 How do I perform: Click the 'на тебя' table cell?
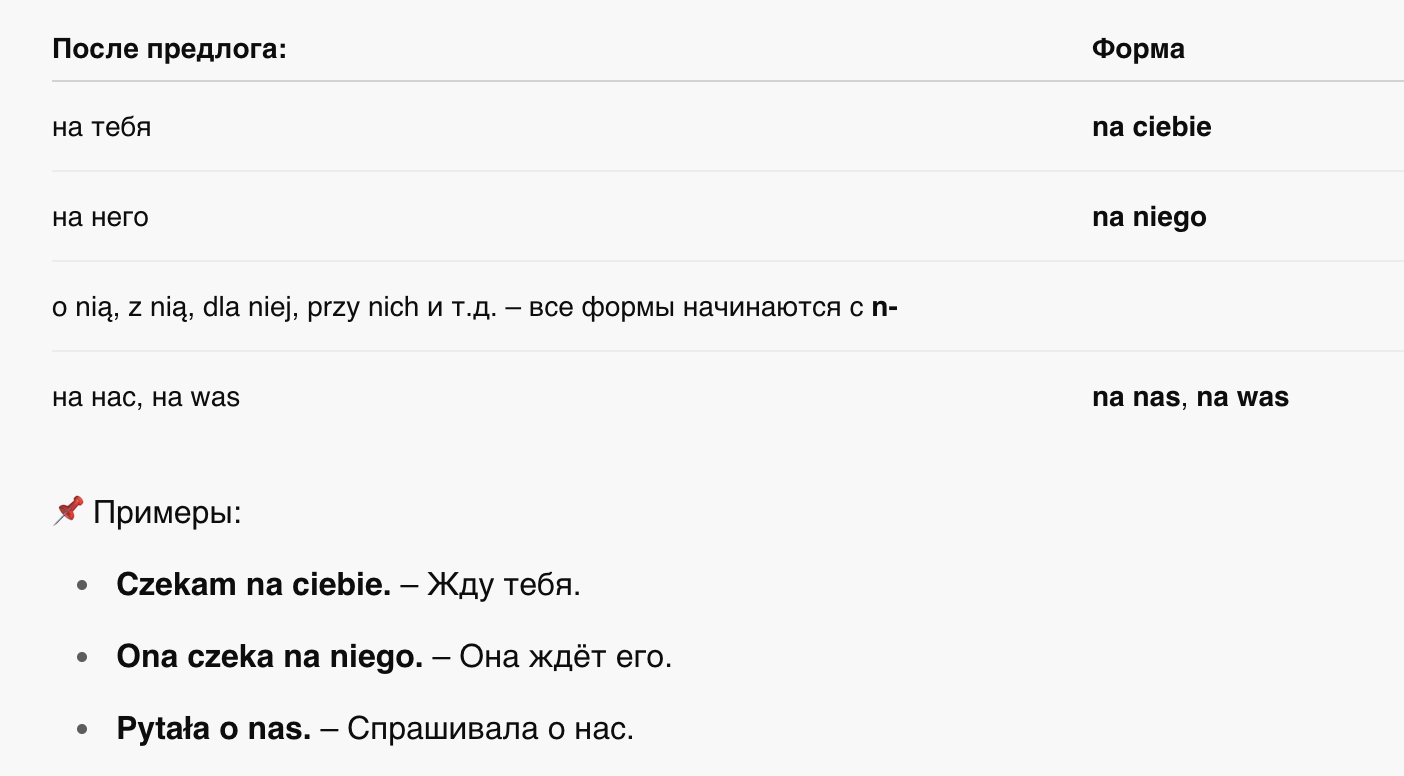(x=102, y=127)
